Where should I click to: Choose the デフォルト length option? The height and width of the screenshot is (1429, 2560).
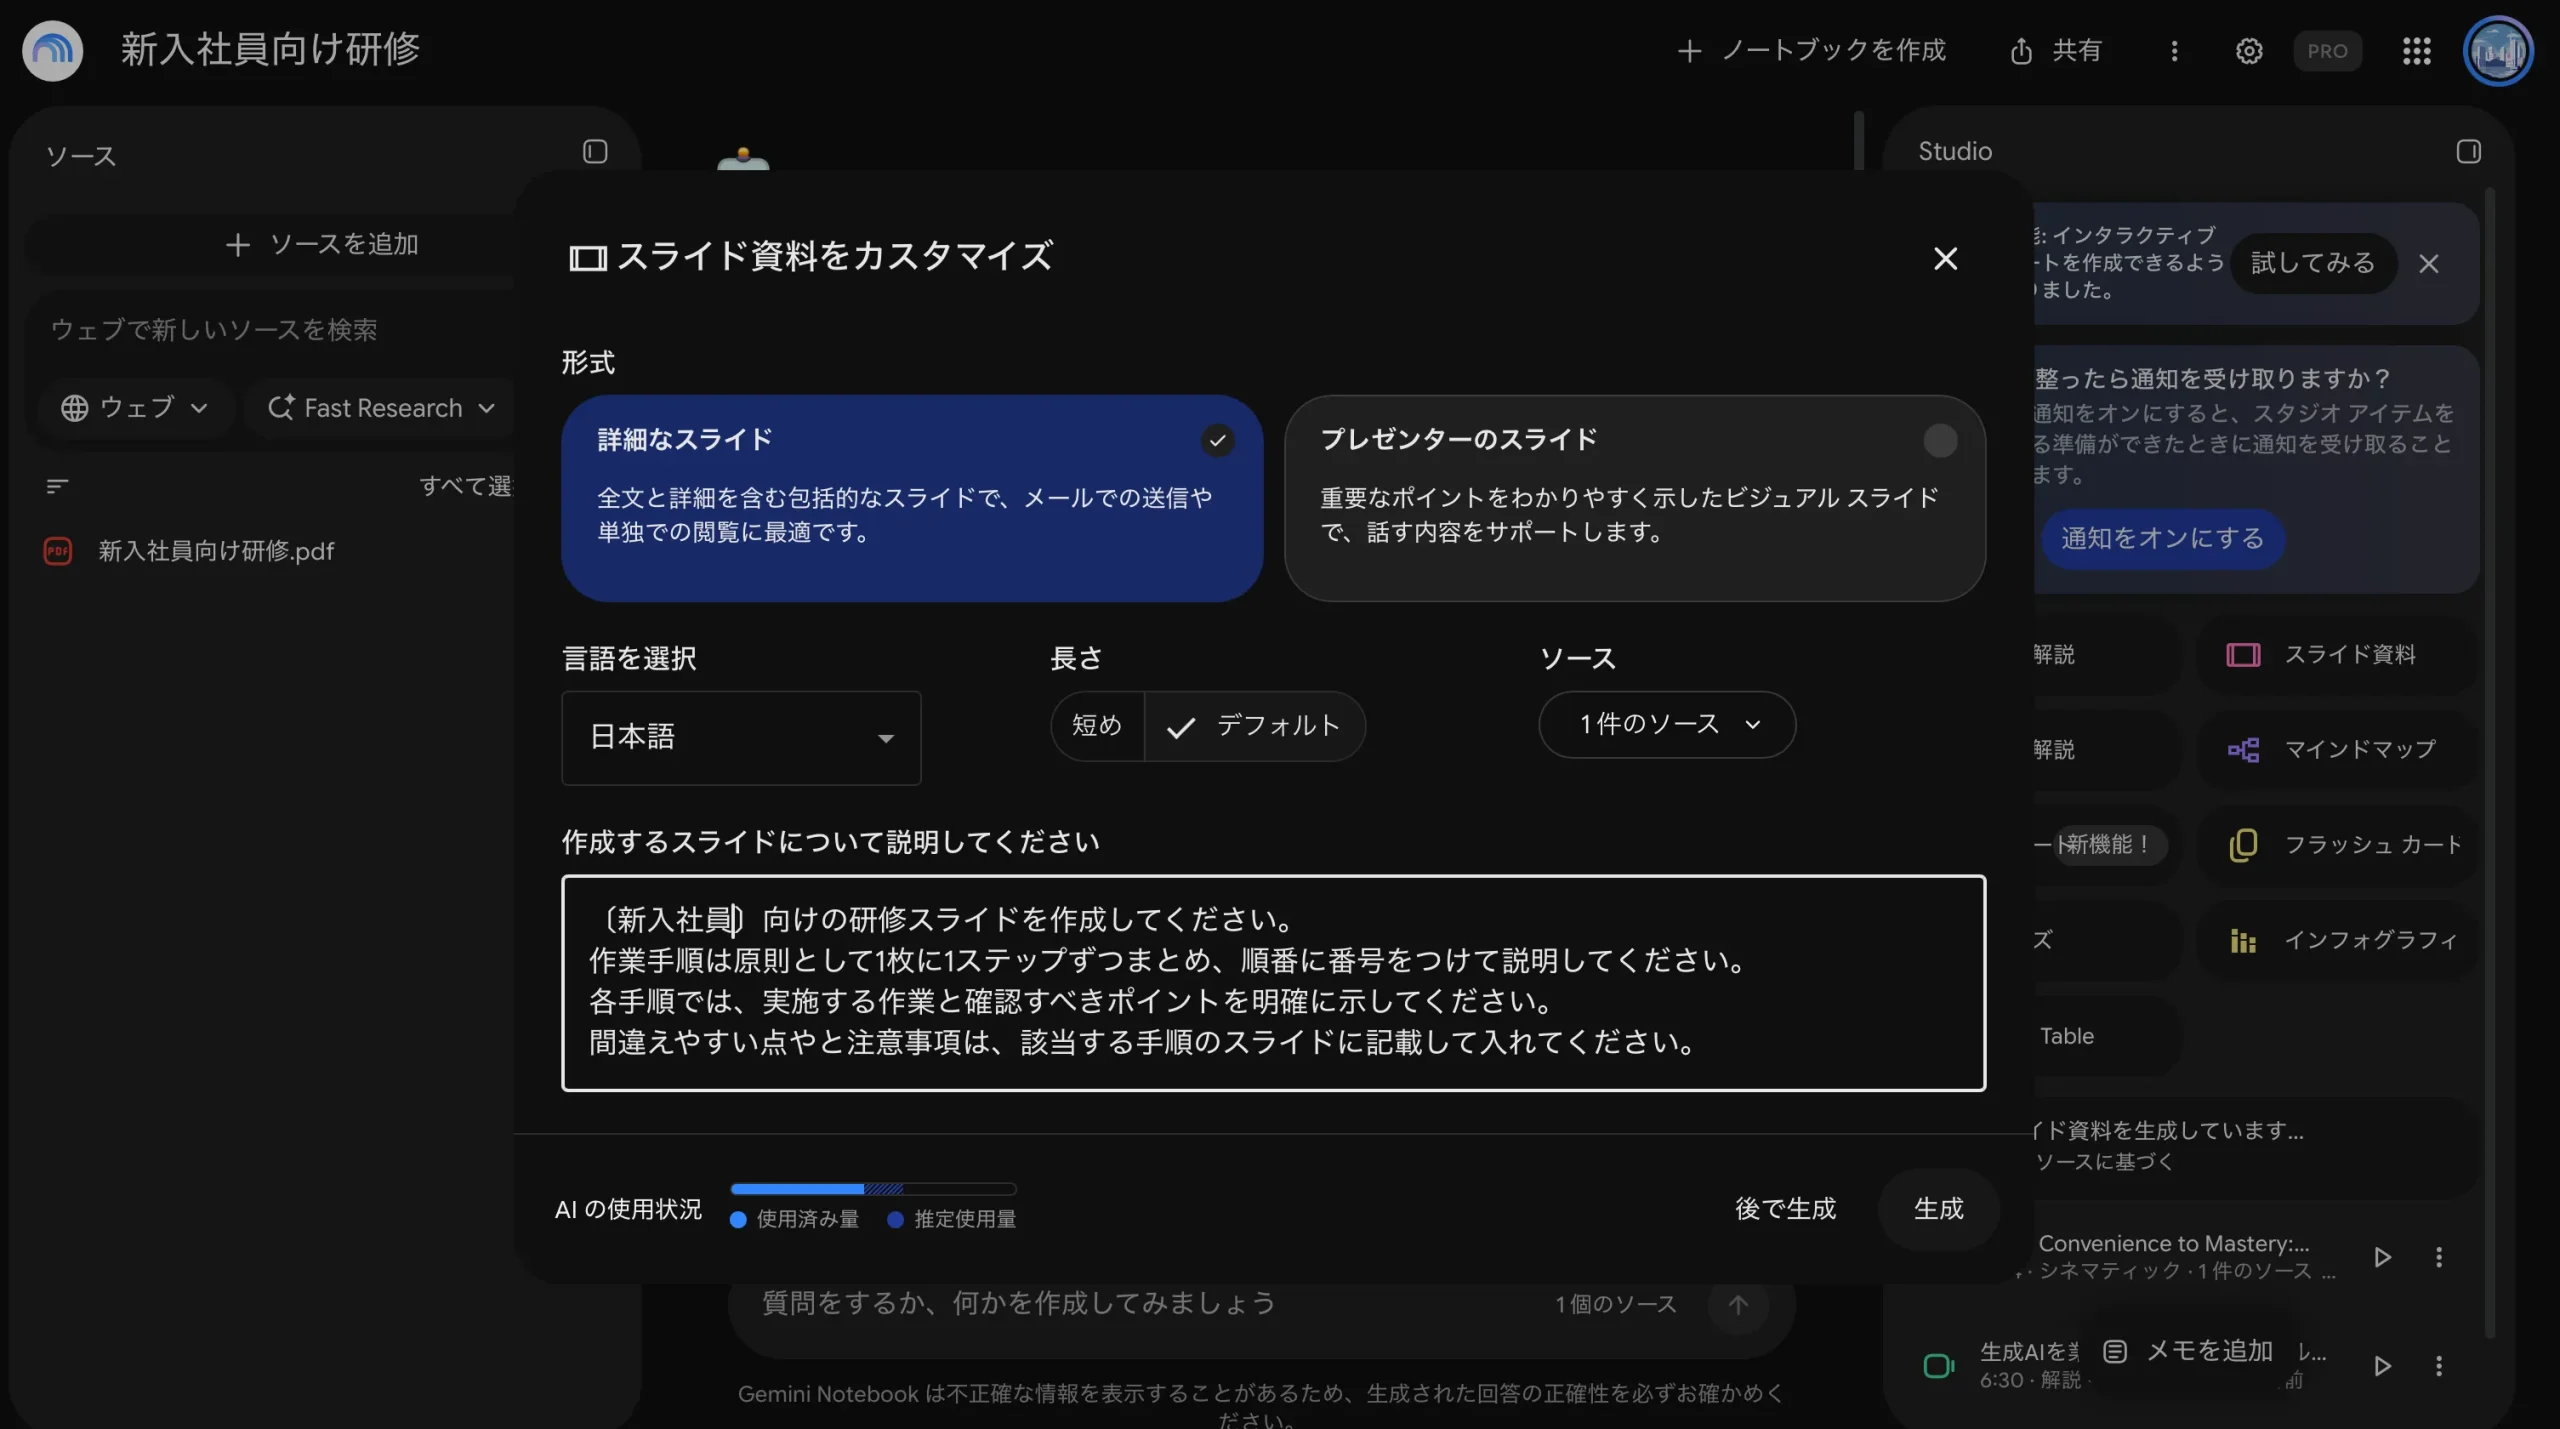pos(1255,726)
